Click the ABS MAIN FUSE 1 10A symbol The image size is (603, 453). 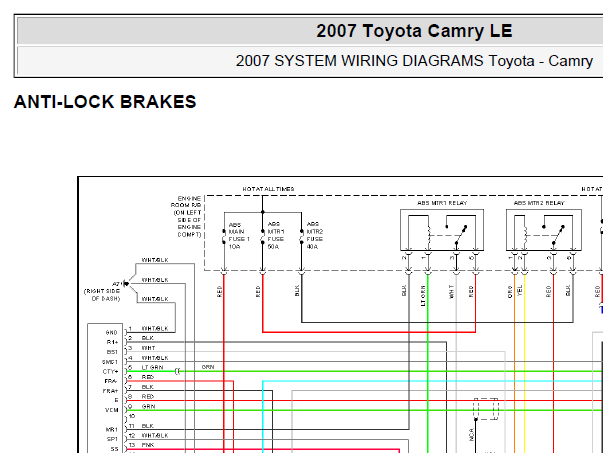point(224,237)
